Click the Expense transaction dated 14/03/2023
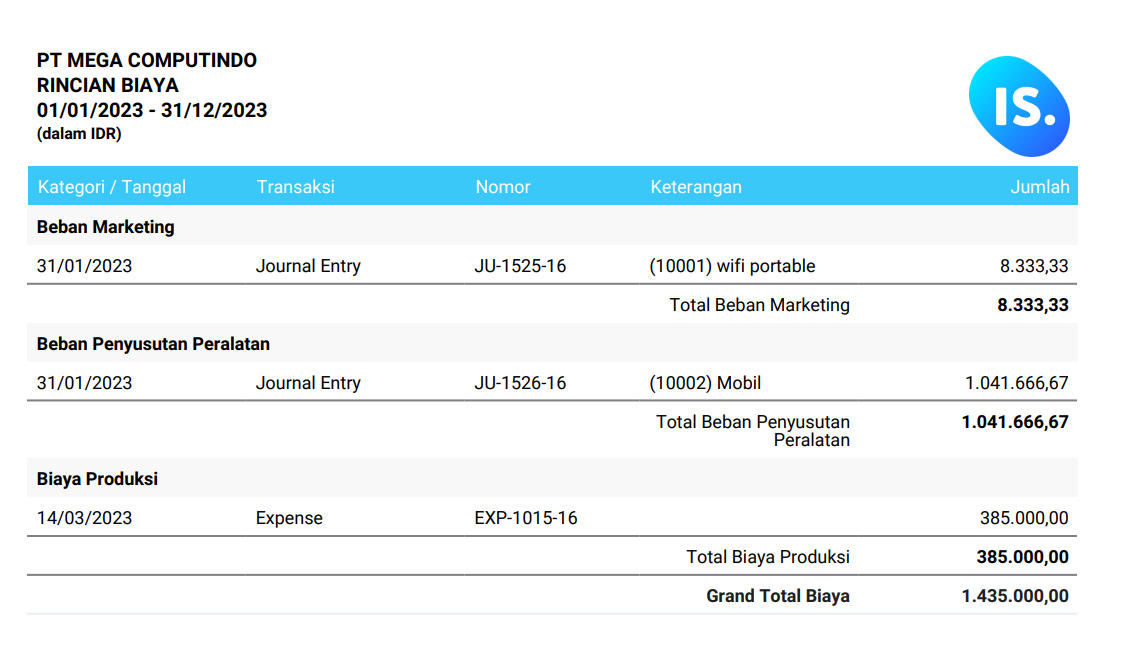The image size is (1127, 666). click(x=289, y=518)
